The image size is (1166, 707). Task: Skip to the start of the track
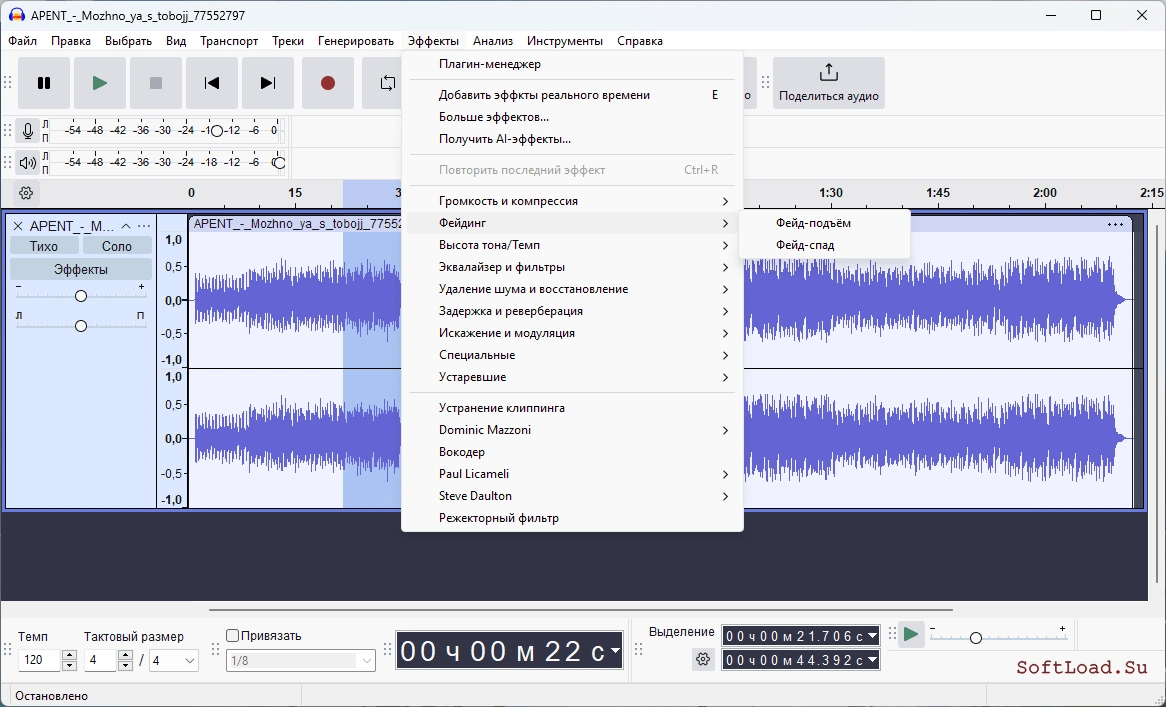tap(212, 83)
